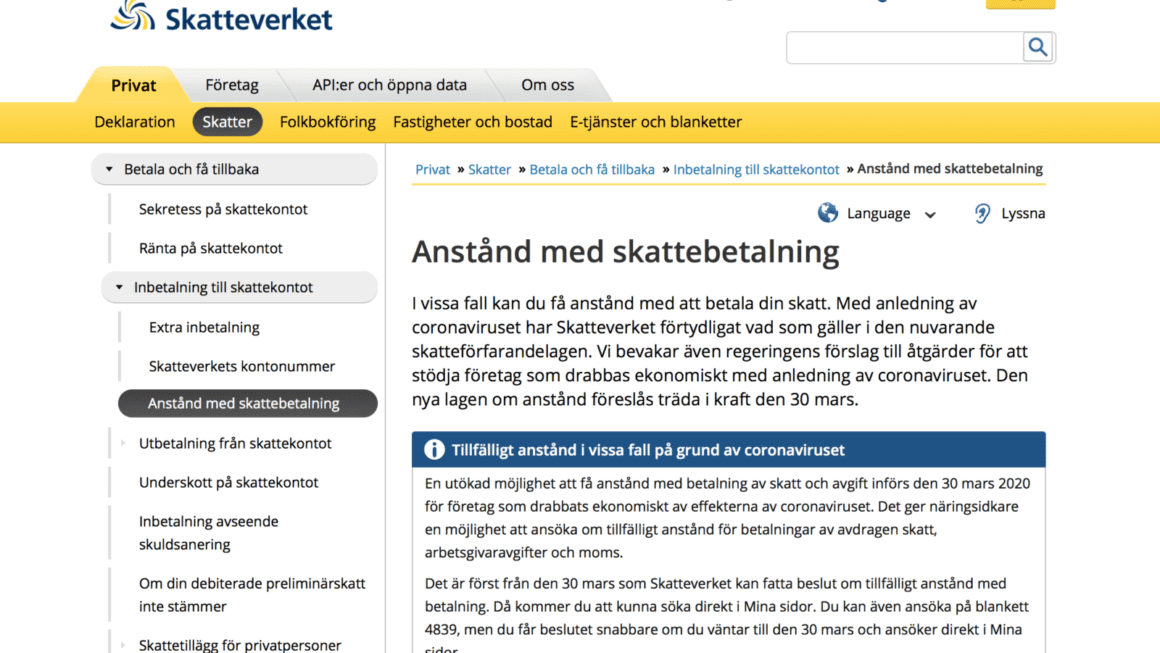
Task: Click the Skatter breadcrumb link
Action: click(489, 169)
